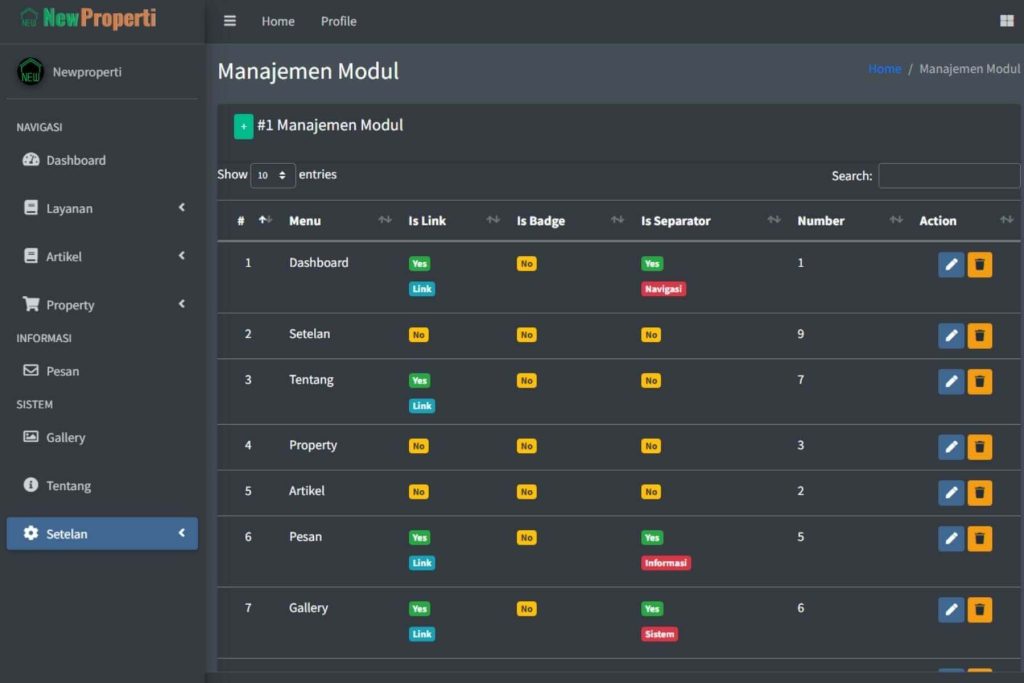1024x683 pixels.
Task: Delete the Pesan row with trash icon
Action: tap(980, 539)
